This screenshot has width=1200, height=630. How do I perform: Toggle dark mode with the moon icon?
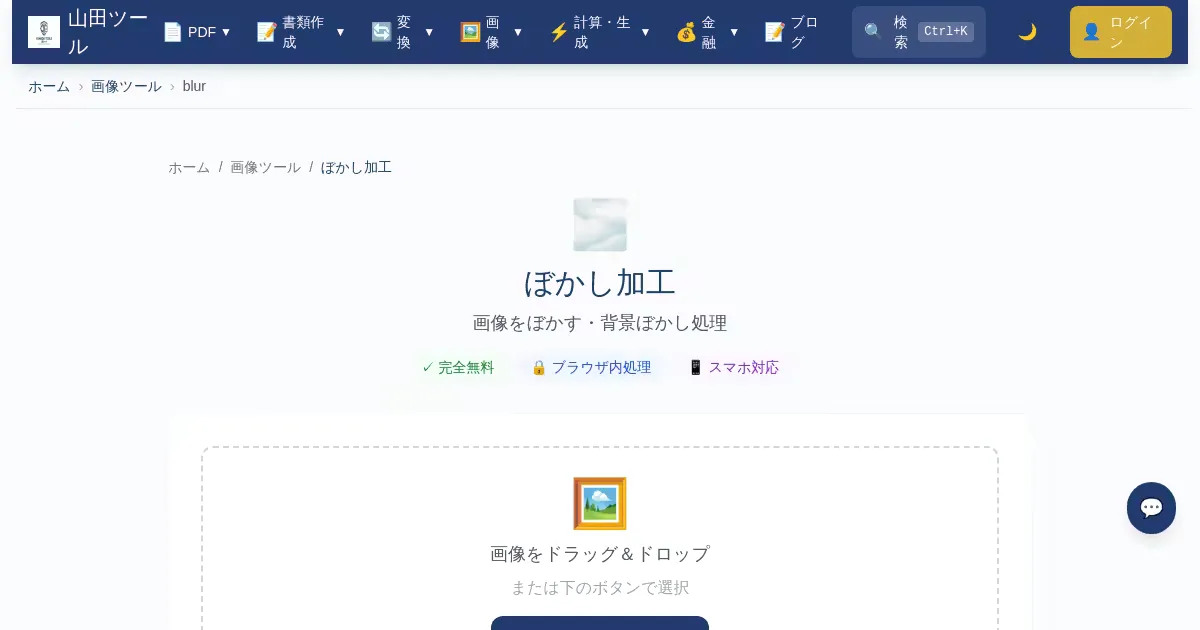(x=1027, y=32)
